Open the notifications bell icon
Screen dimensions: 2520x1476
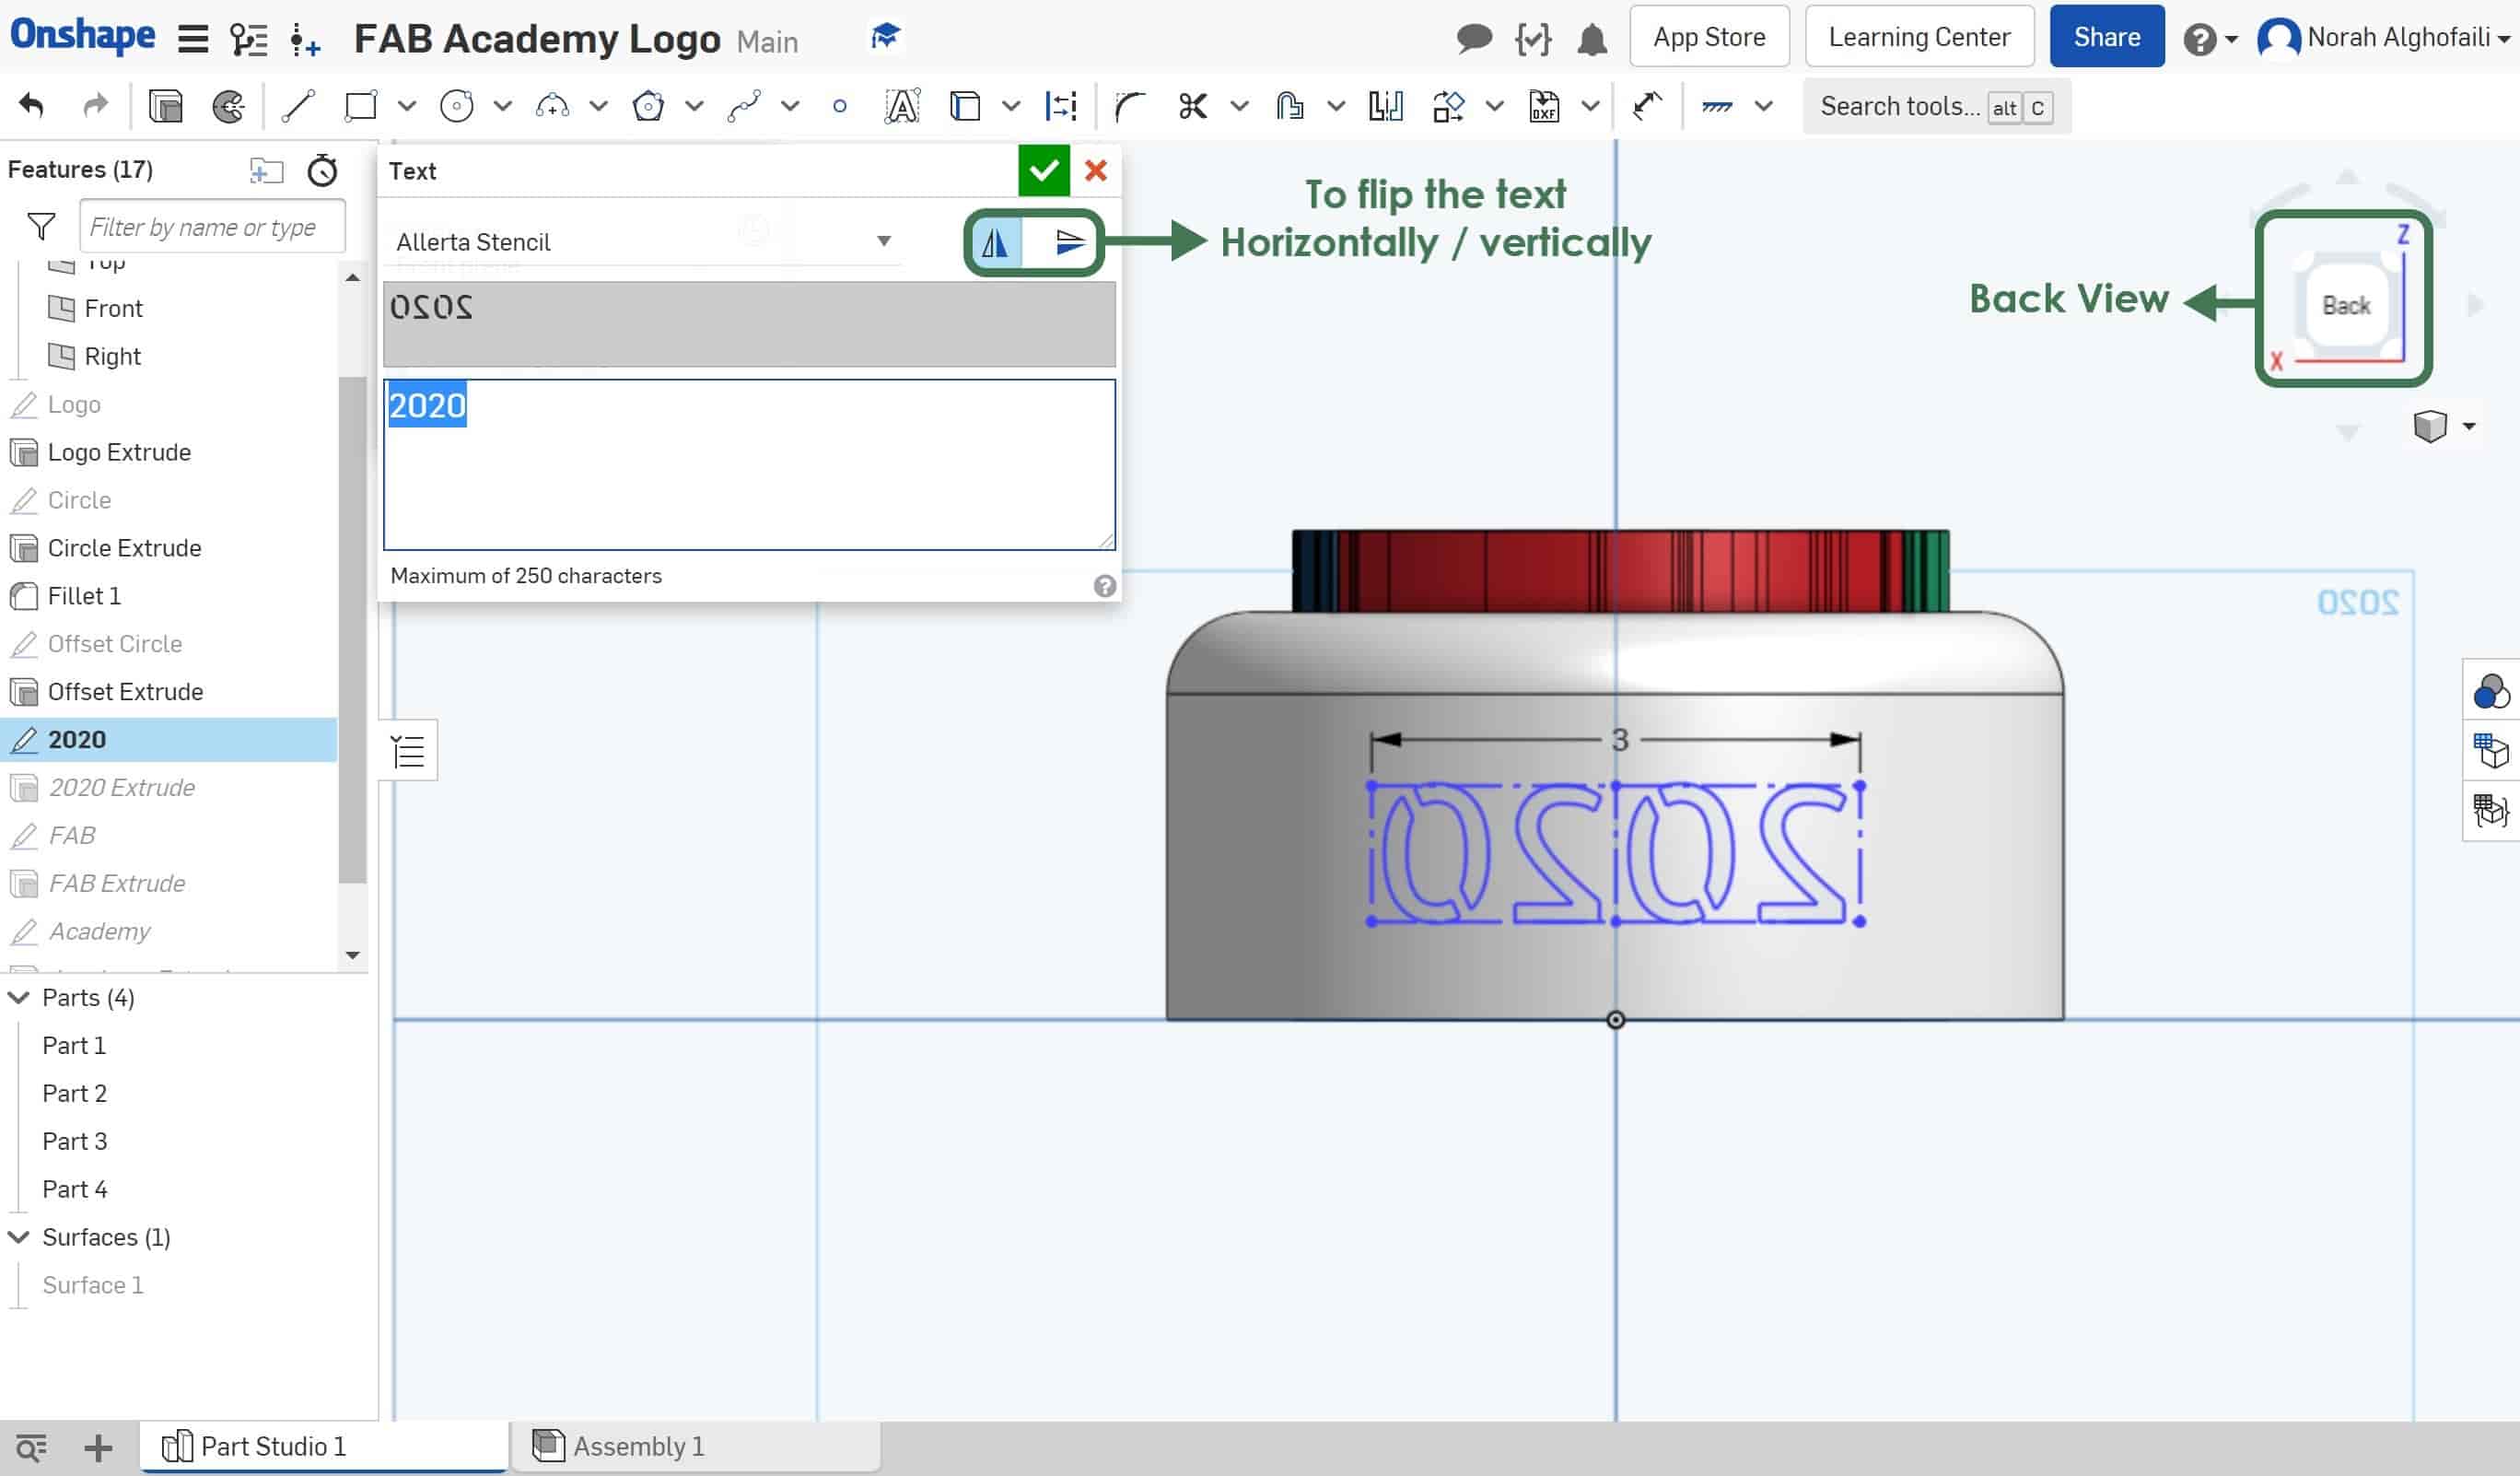1592,39
